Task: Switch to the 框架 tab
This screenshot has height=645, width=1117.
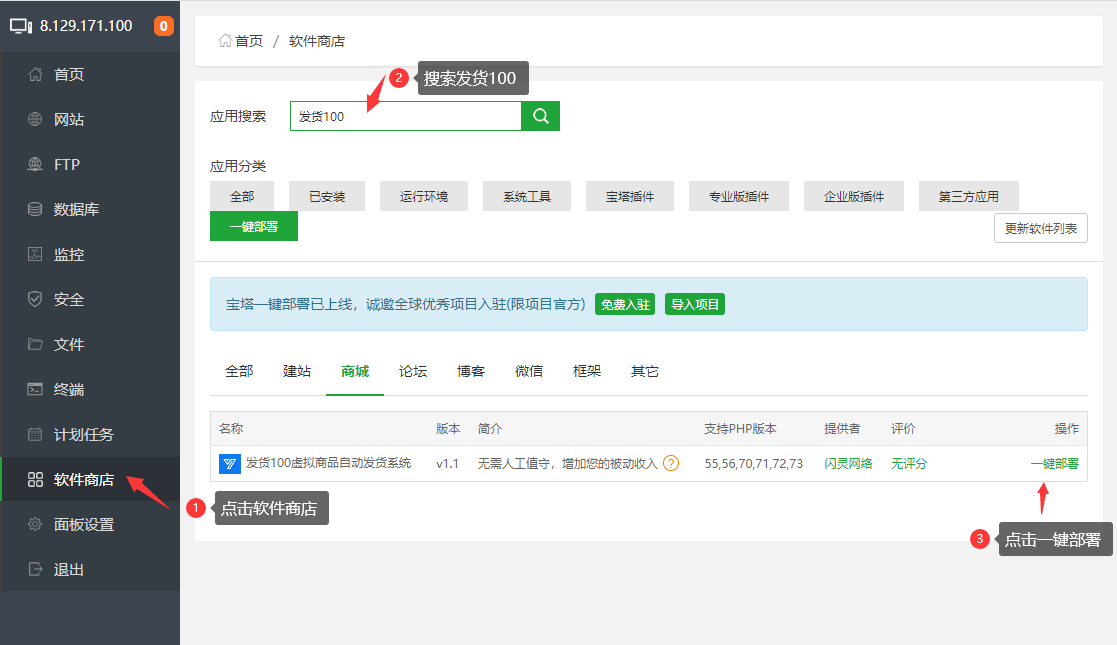Action: tap(587, 371)
